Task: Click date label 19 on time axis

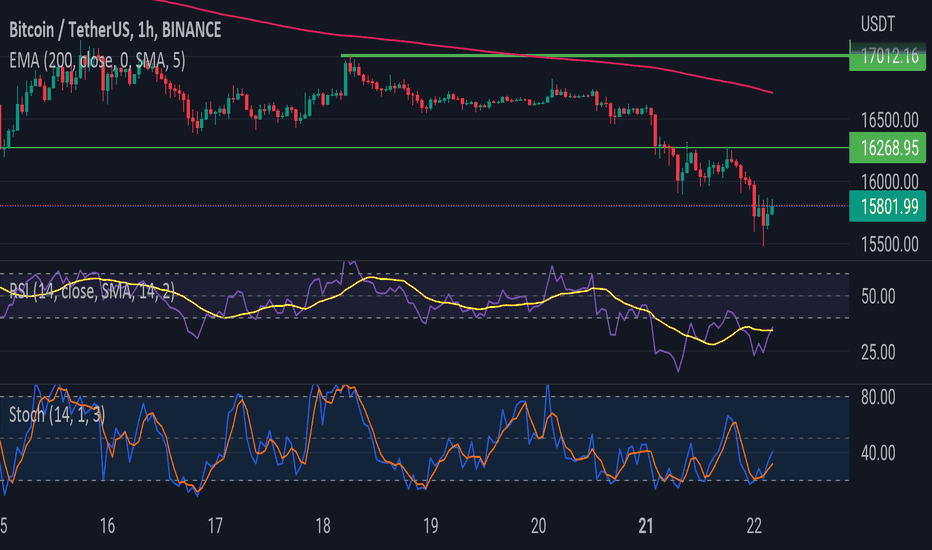Action: pyautogui.click(x=430, y=526)
